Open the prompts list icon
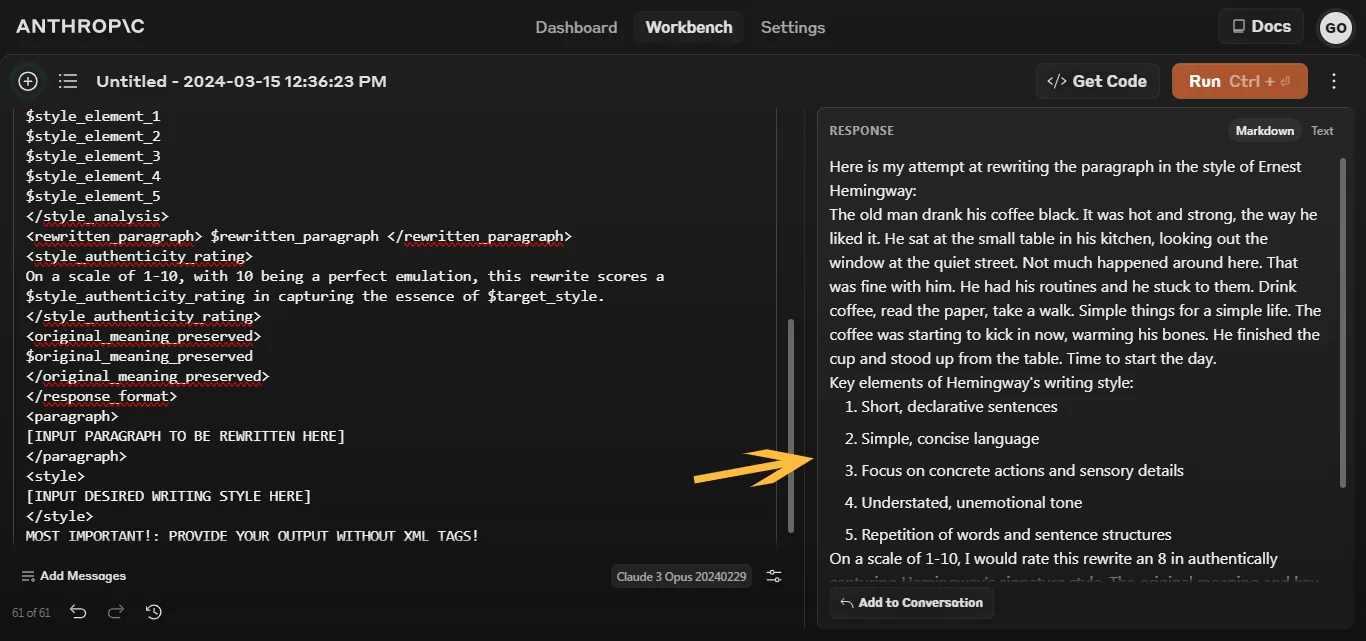The image size is (1366, 641). coord(67,81)
